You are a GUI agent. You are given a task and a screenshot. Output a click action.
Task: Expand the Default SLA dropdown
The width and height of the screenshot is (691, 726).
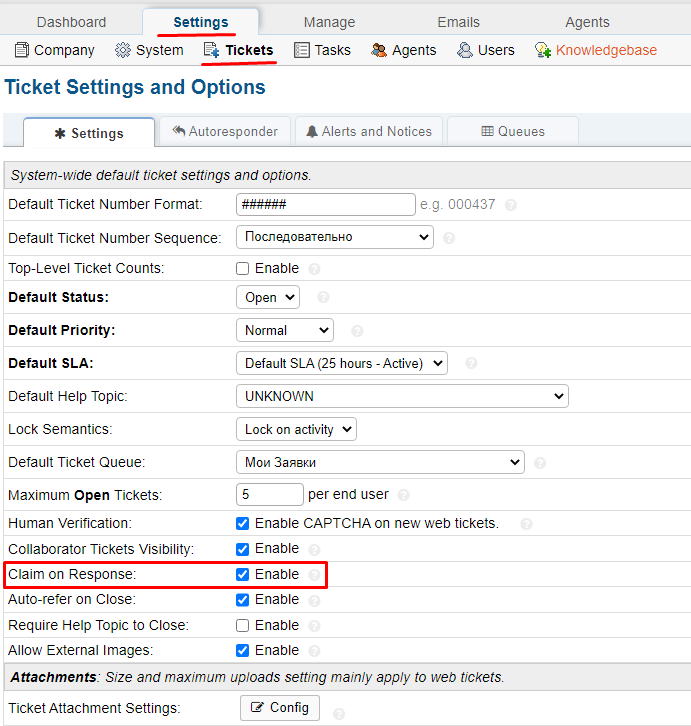341,363
